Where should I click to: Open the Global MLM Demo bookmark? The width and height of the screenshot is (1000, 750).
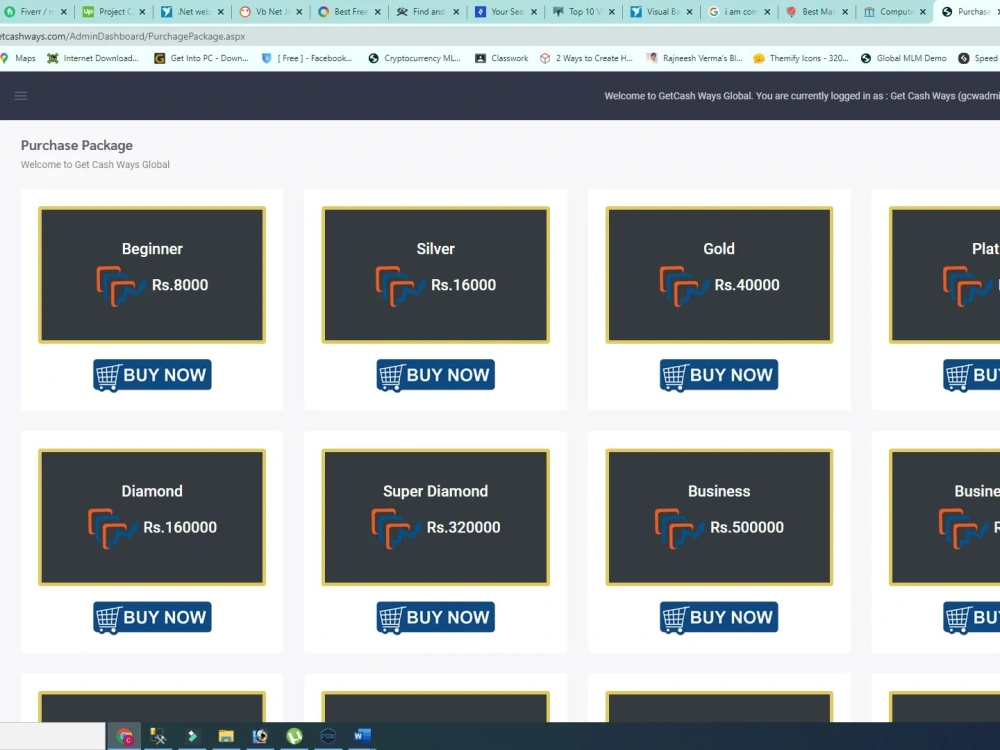coord(904,58)
